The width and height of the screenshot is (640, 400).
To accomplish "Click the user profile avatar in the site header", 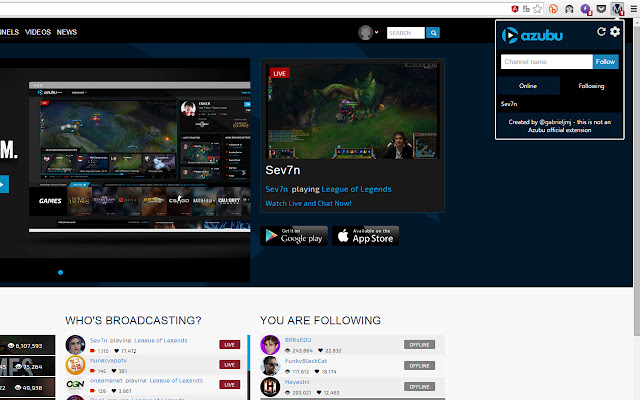I will coord(365,33).
